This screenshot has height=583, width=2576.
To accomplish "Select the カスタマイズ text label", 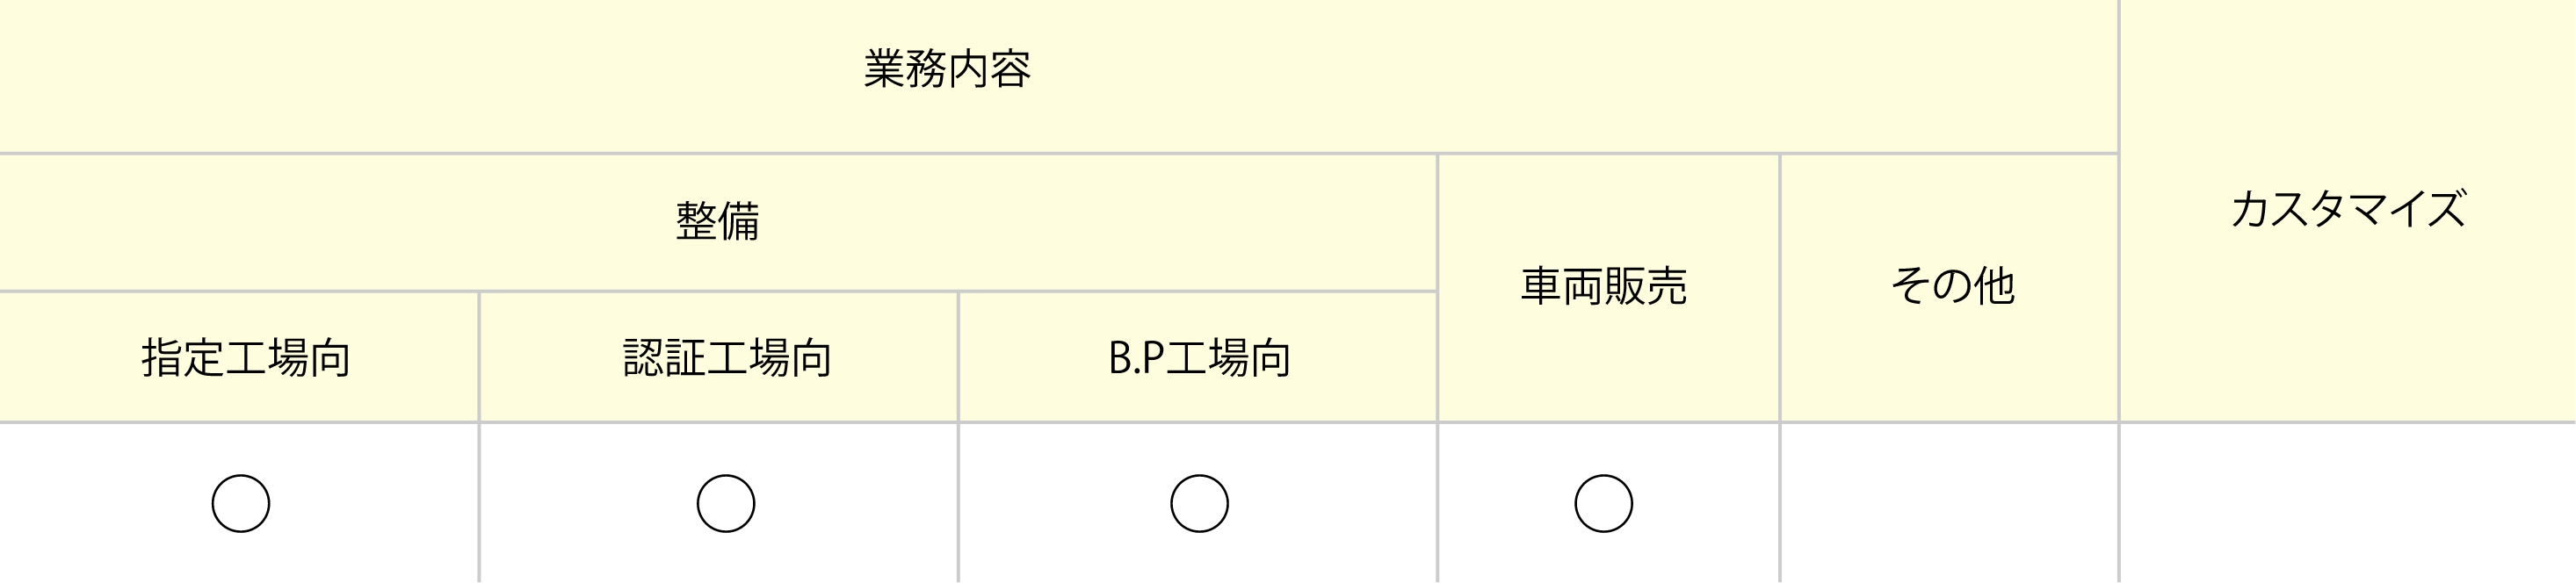I will point(2347,210).
